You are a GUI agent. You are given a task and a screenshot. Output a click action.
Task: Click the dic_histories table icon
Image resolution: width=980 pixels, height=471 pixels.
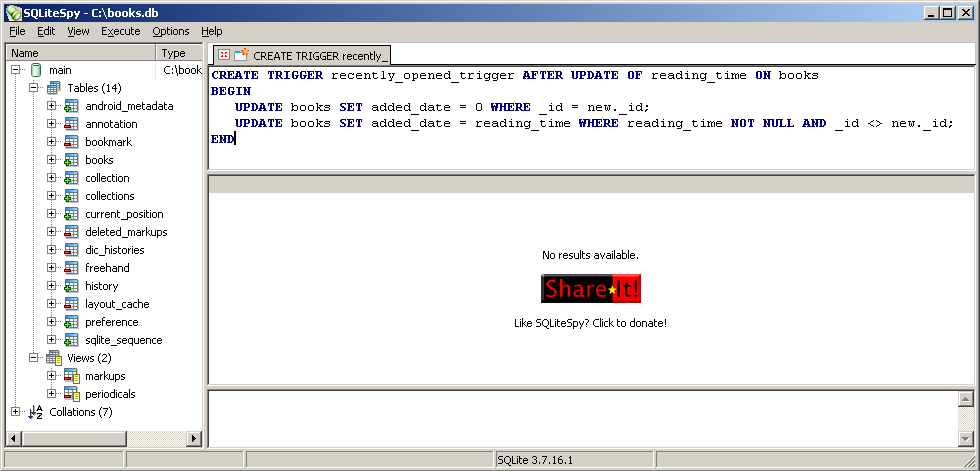tap(71, 250)
